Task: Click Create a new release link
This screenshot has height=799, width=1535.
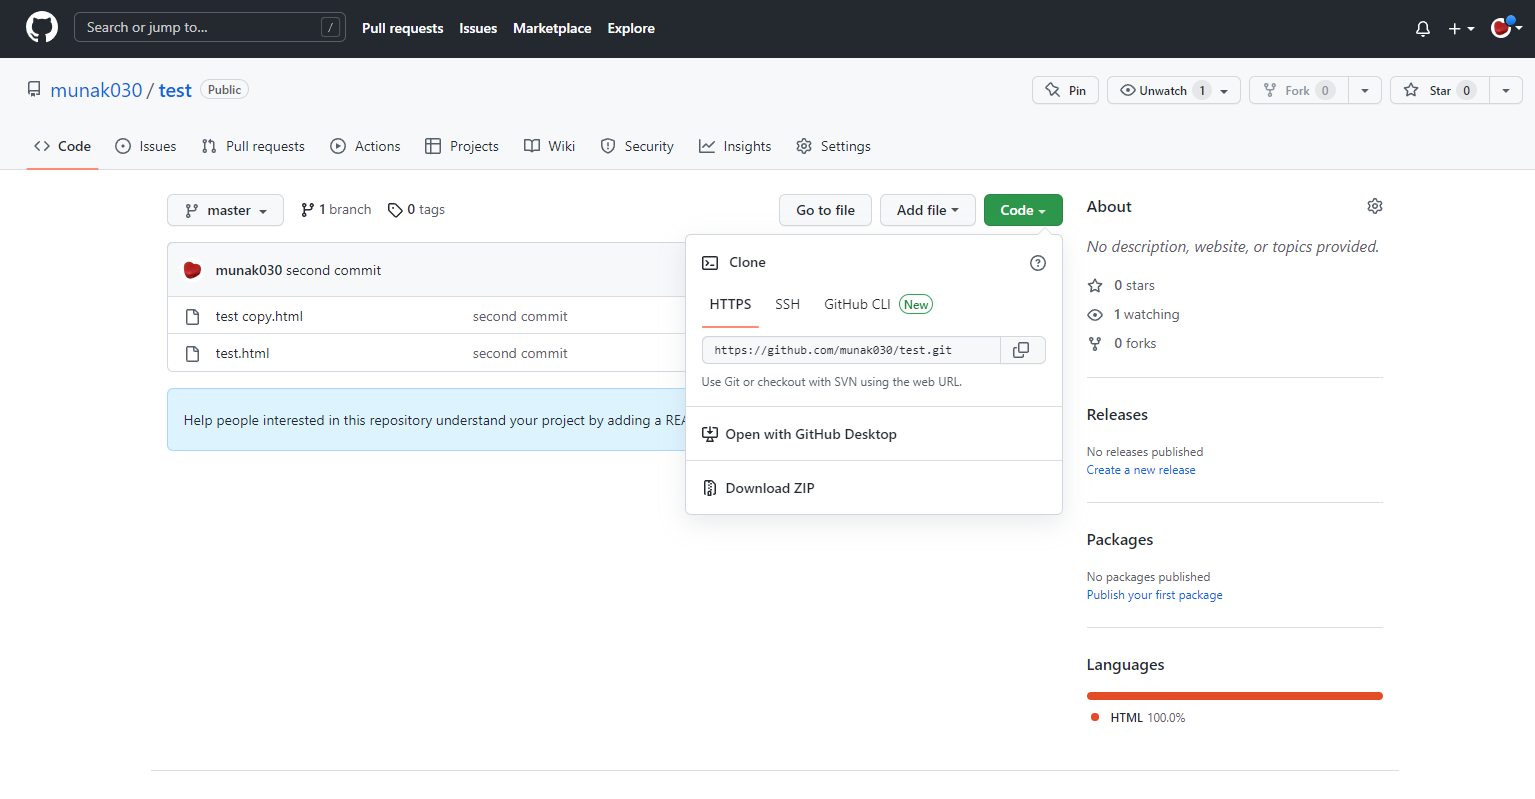Action: tap(1141, 470)
